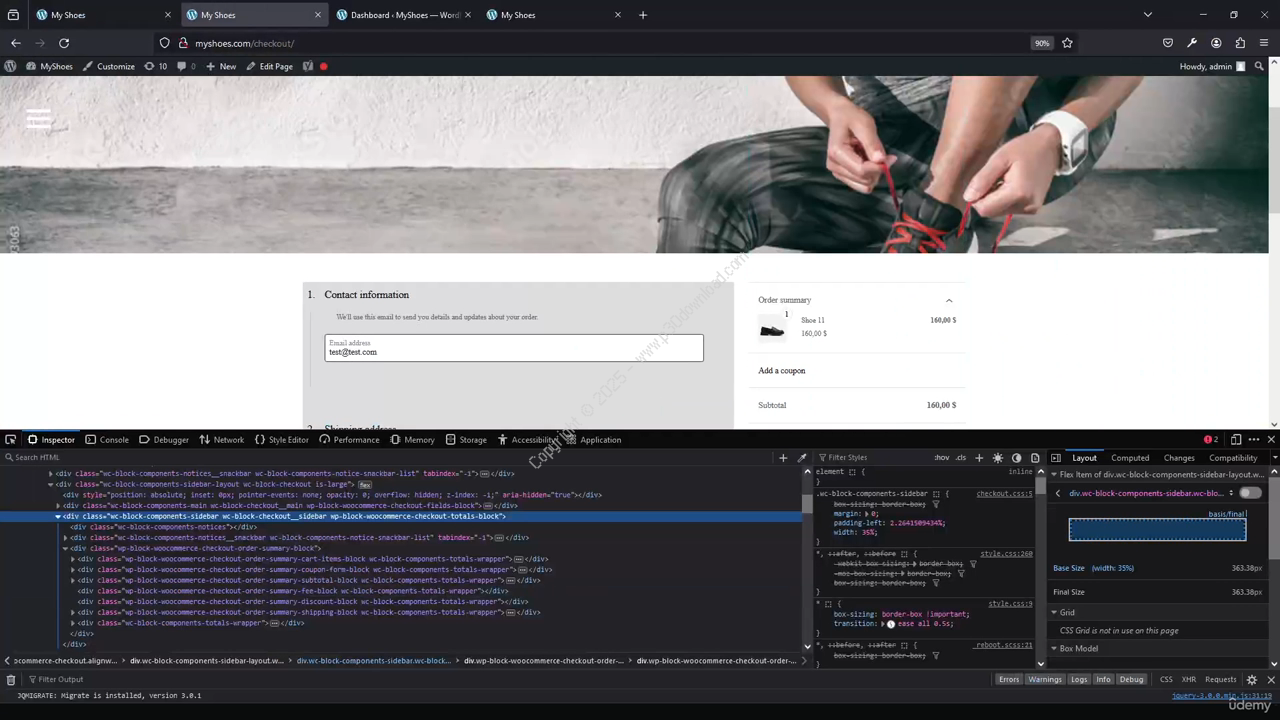
Task: Open the DevTools more options menu
Action: coord(1254,439)
